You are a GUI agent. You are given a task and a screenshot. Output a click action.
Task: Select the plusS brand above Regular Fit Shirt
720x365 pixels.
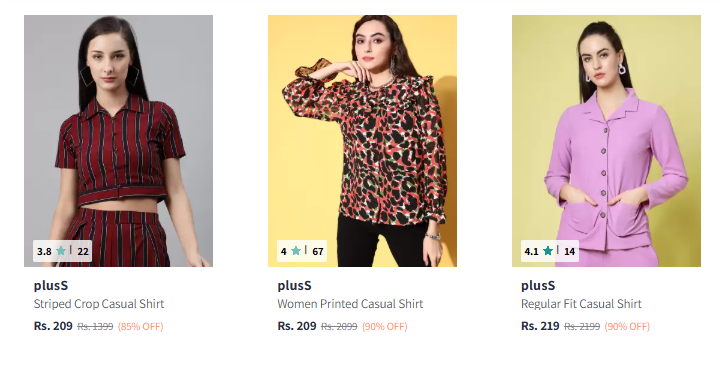tap(538, 286)
